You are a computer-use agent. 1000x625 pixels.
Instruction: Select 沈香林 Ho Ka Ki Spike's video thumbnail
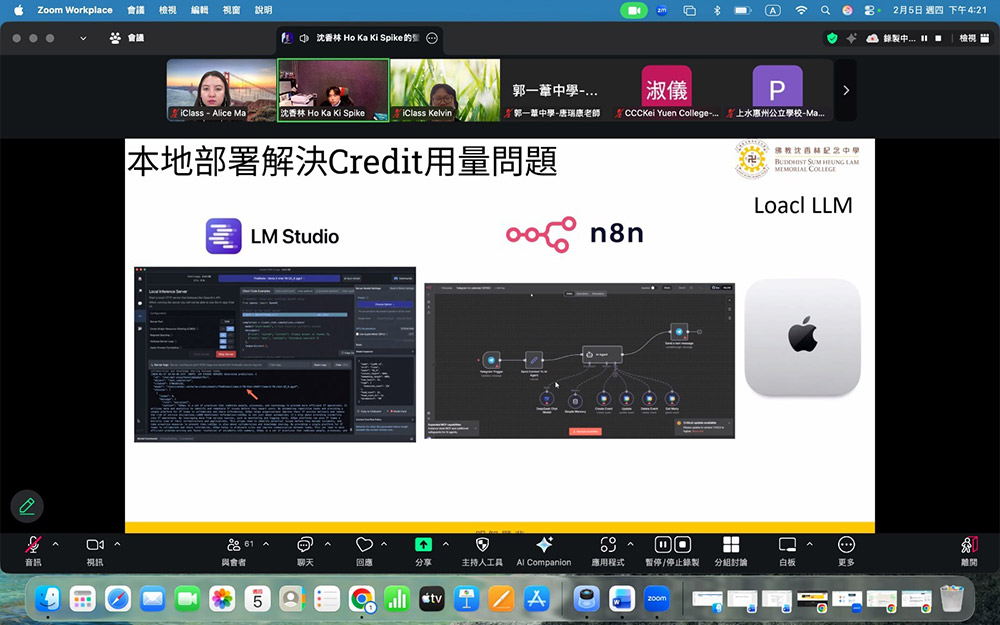click(332, 90)
